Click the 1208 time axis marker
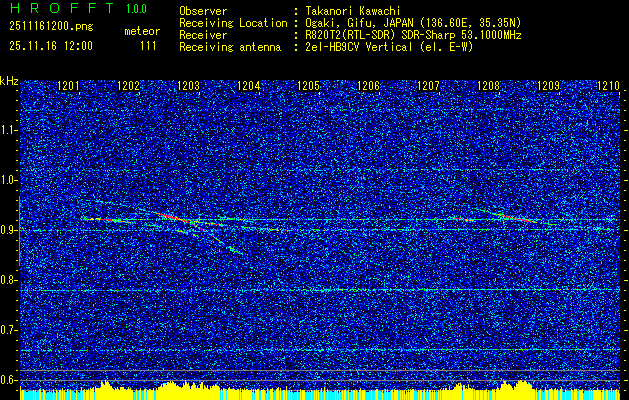Viewport: 629px width, 400px height. pyautogui.click(x=488, y=86)
